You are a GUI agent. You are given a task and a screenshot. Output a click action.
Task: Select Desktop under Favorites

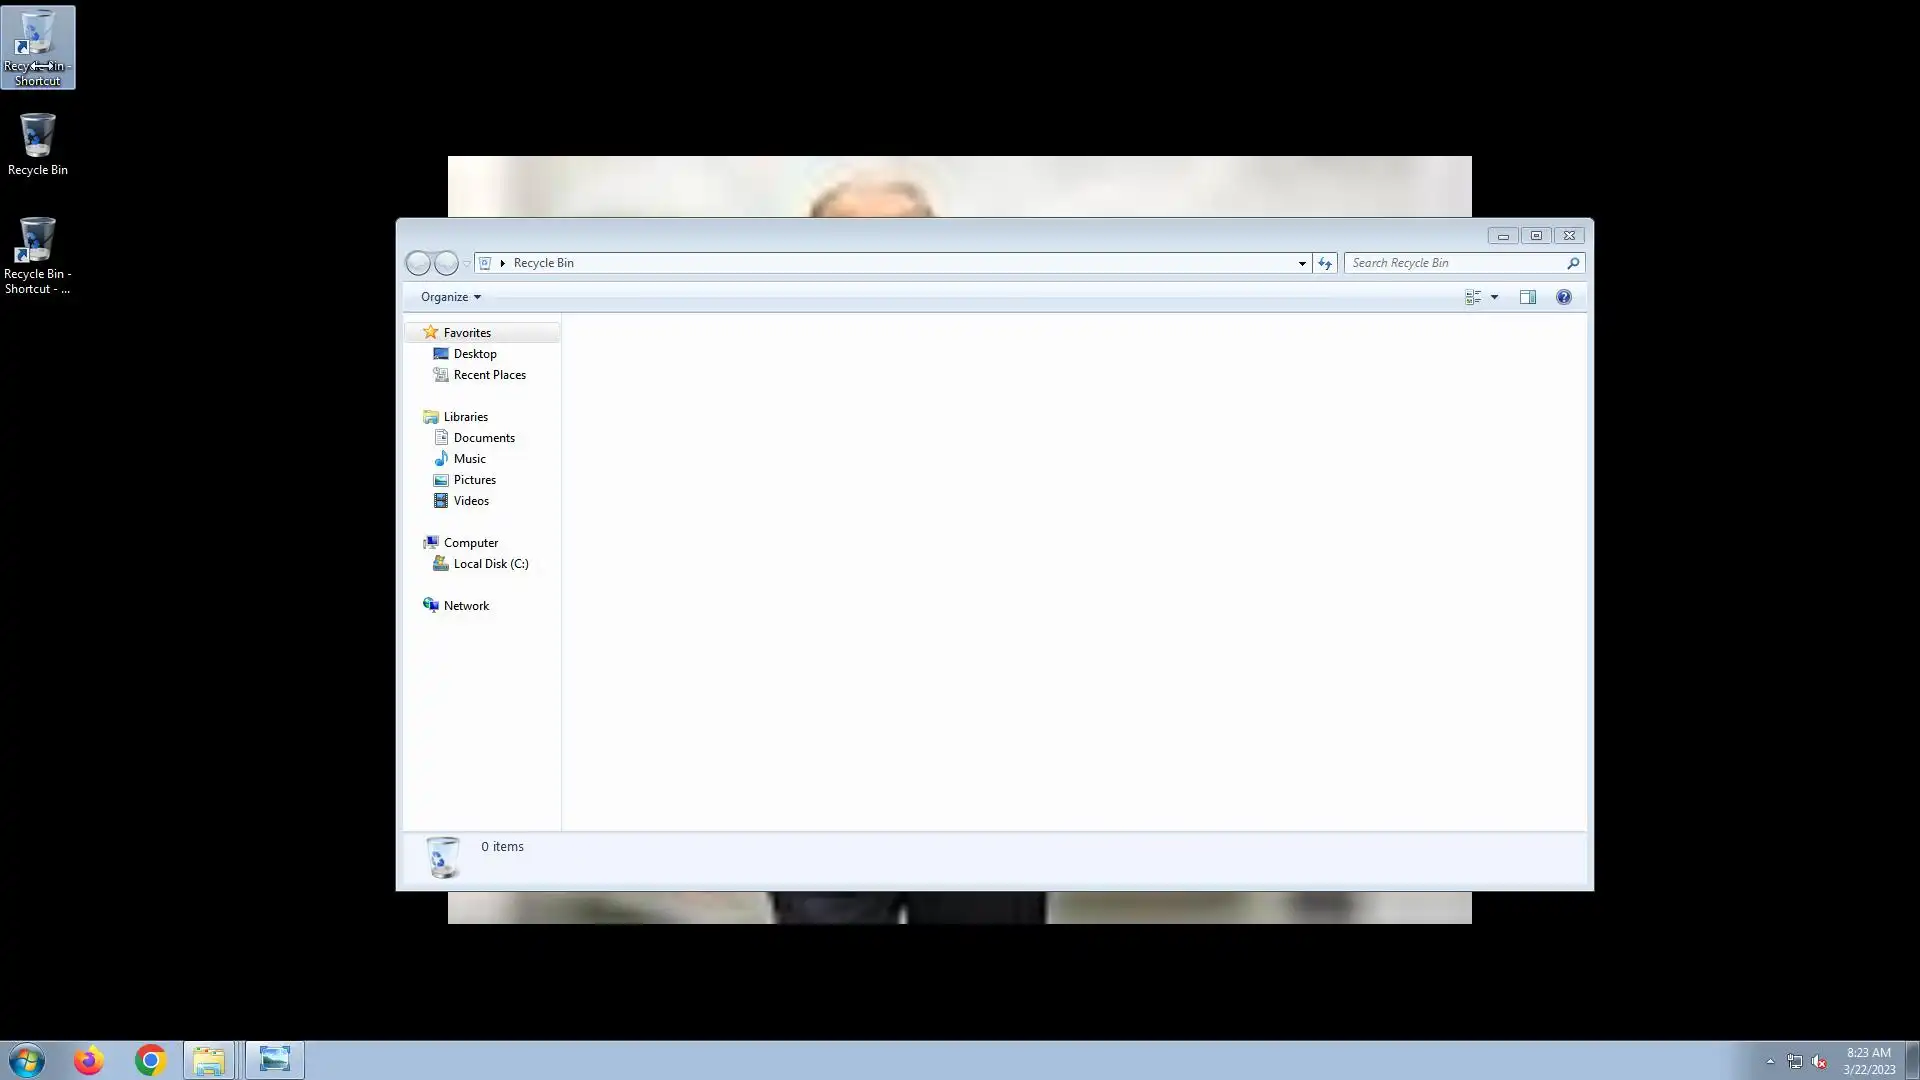[x=474, y=354]
